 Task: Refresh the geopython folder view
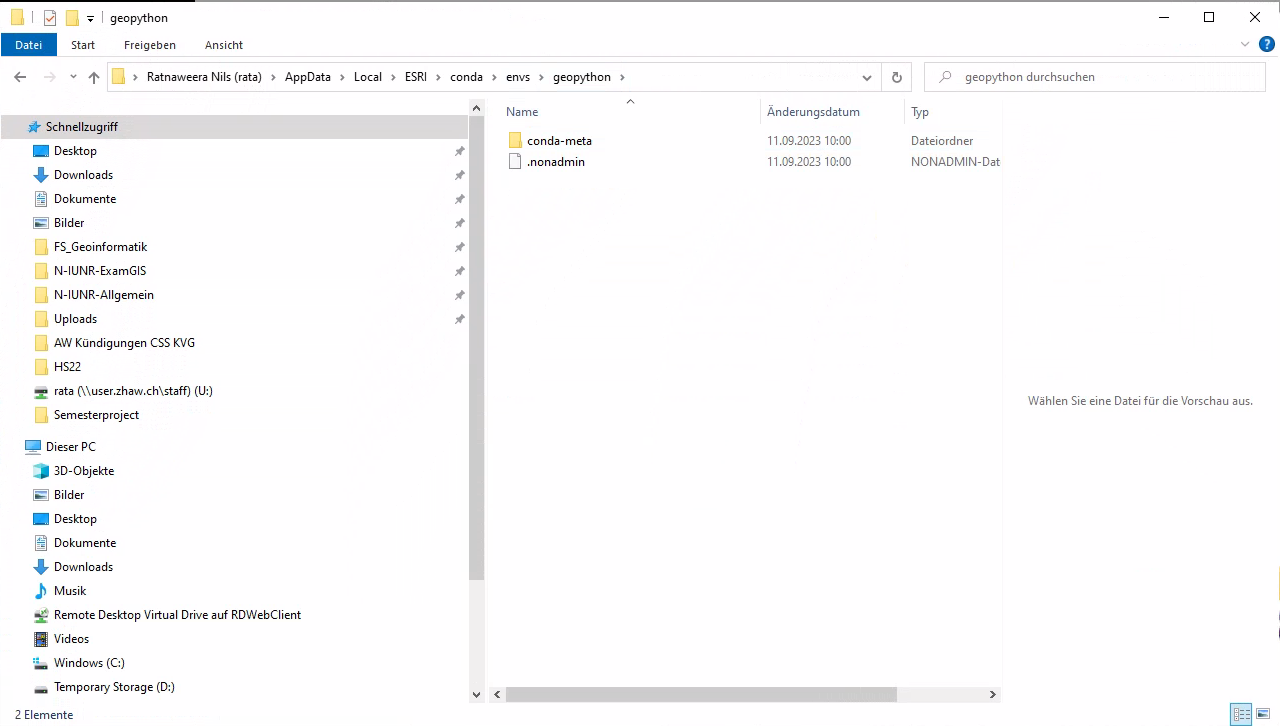[x=896, y=77]
